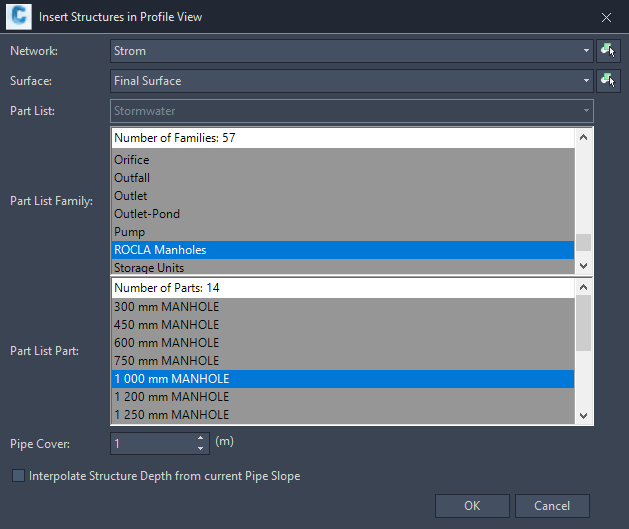Select 450 mm MANHOLE part
This screenshot has width=629, height=529.
pos(343,325)
